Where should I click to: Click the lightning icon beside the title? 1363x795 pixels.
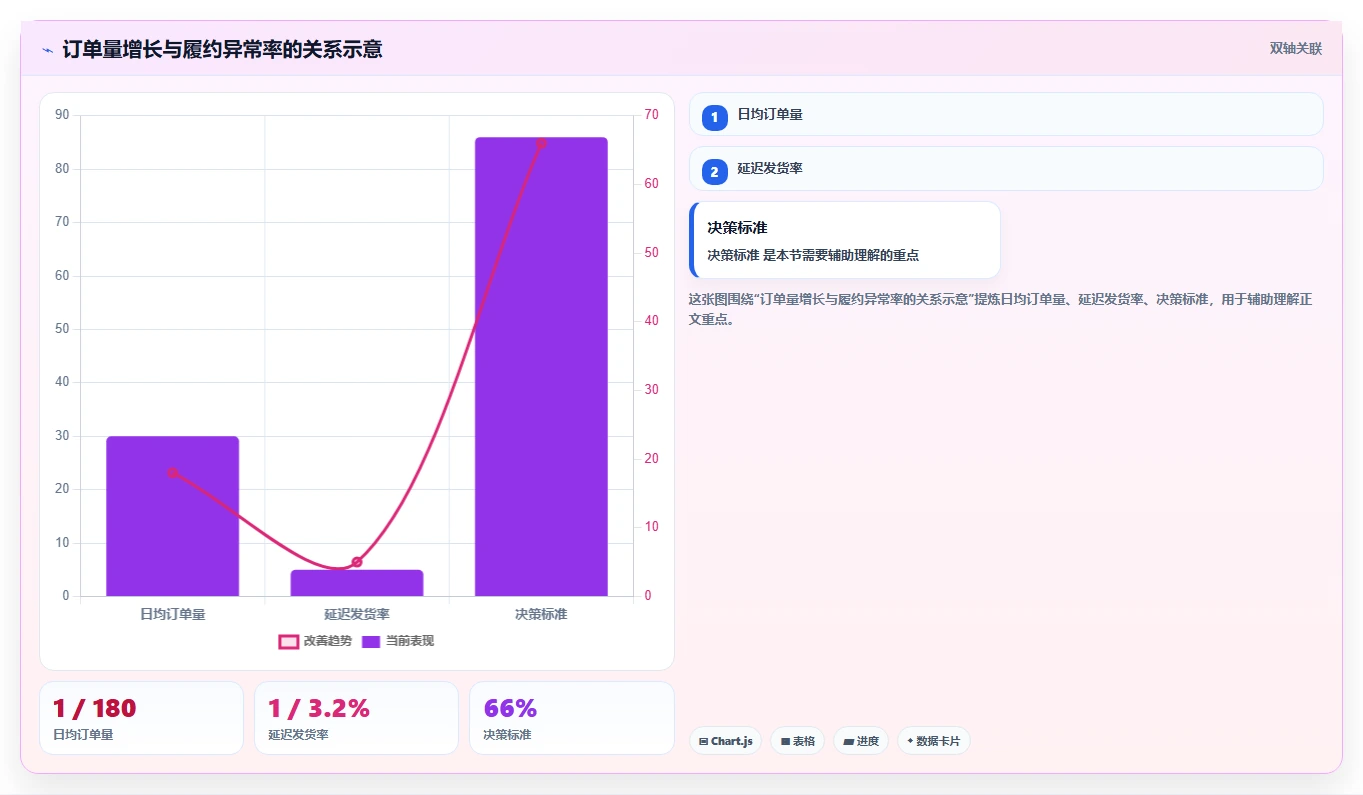(x=47, y=50)
